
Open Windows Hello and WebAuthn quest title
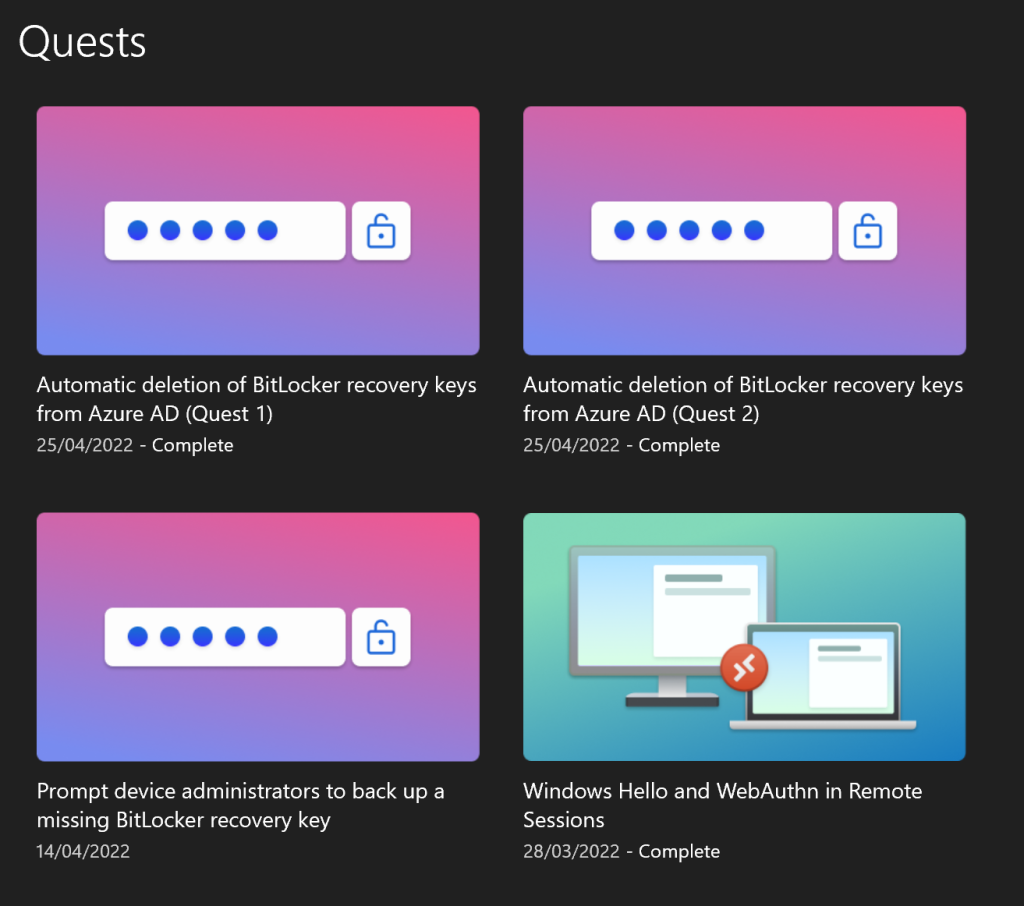[722, 805]
